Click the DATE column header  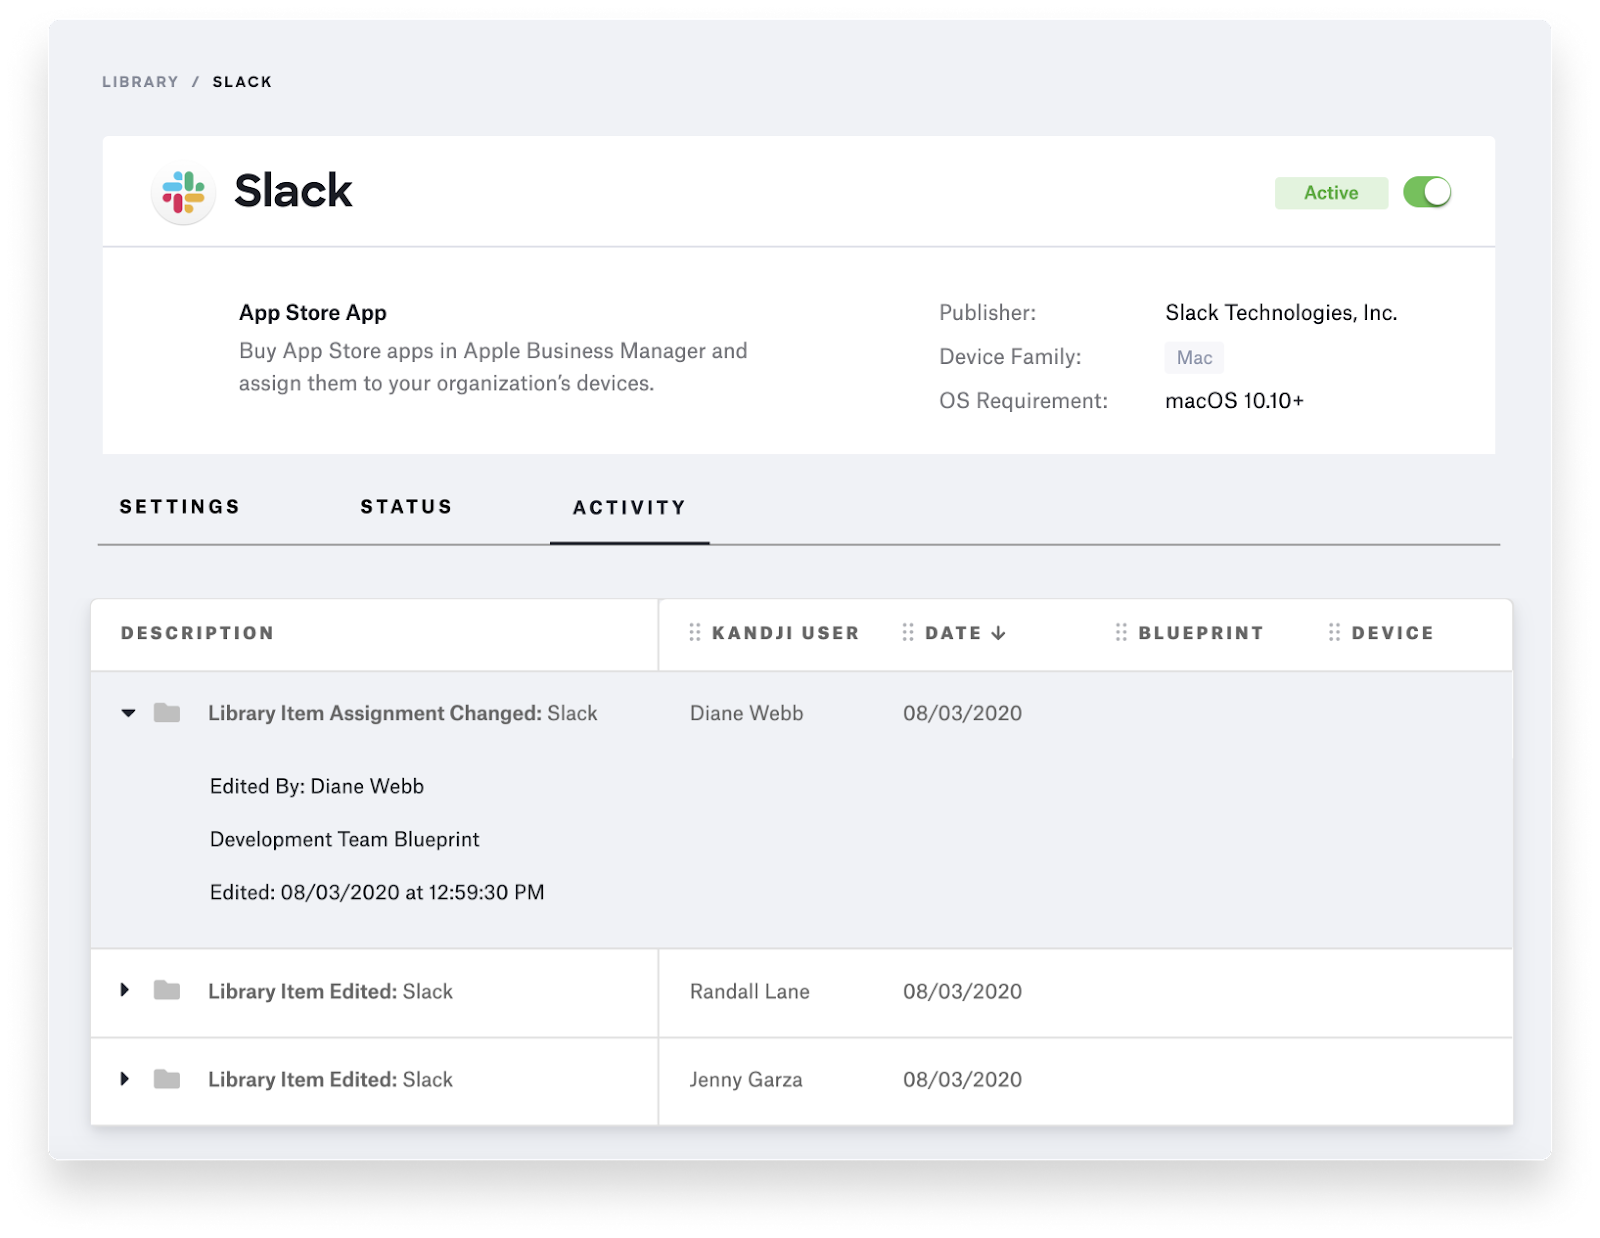[952, 632]
